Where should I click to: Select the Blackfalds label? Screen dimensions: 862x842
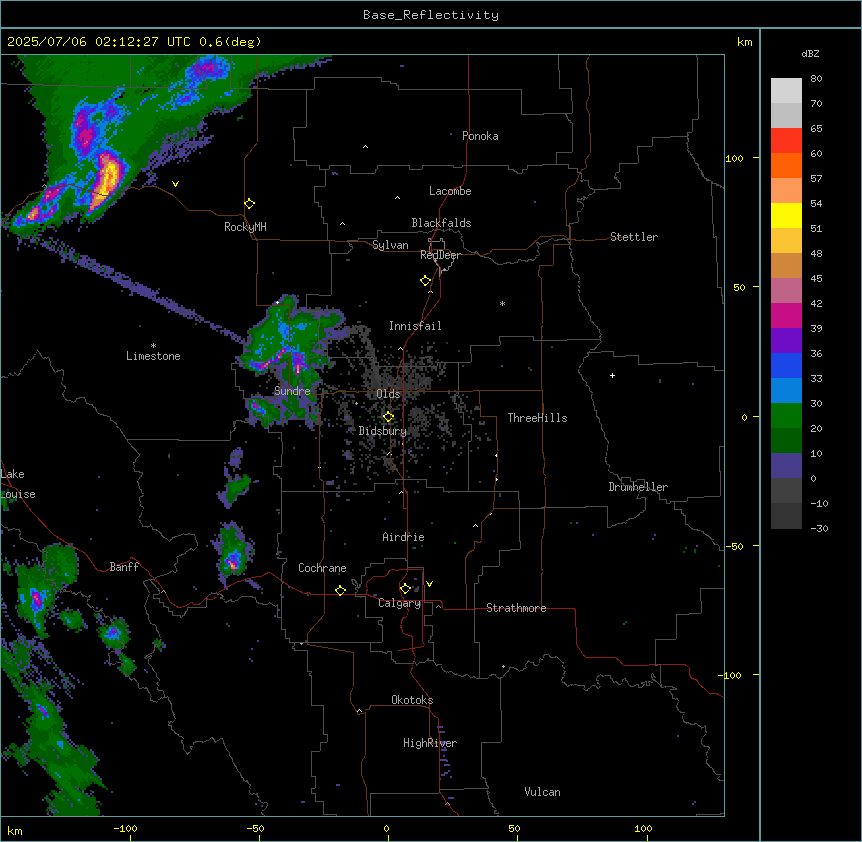coord(441,223)
